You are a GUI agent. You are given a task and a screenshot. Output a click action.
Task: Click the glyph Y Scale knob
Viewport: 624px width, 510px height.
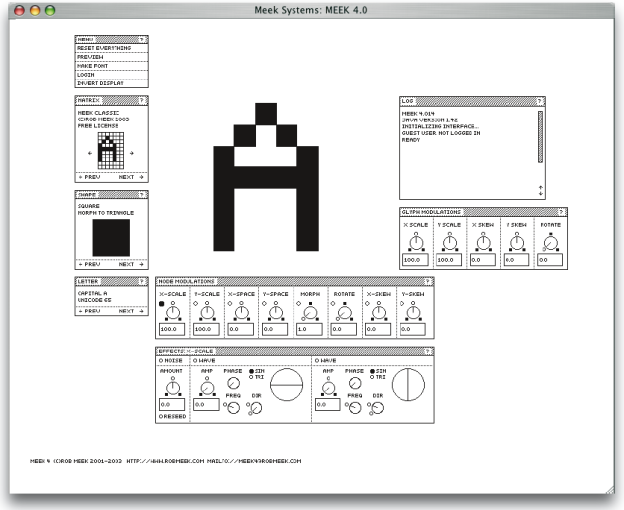pos(450,243)
